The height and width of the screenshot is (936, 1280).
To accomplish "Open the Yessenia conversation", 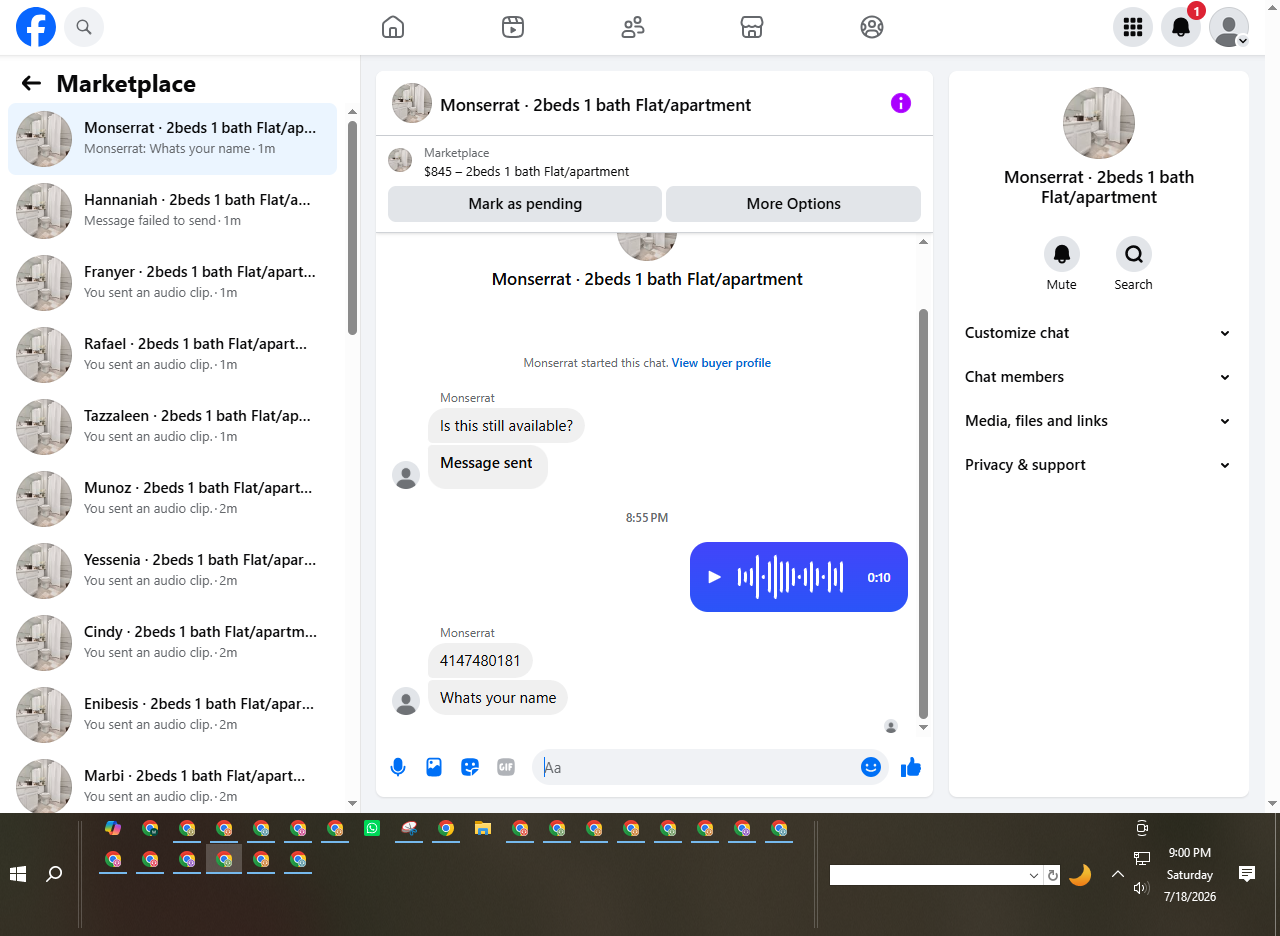I will tap(172, 571).
